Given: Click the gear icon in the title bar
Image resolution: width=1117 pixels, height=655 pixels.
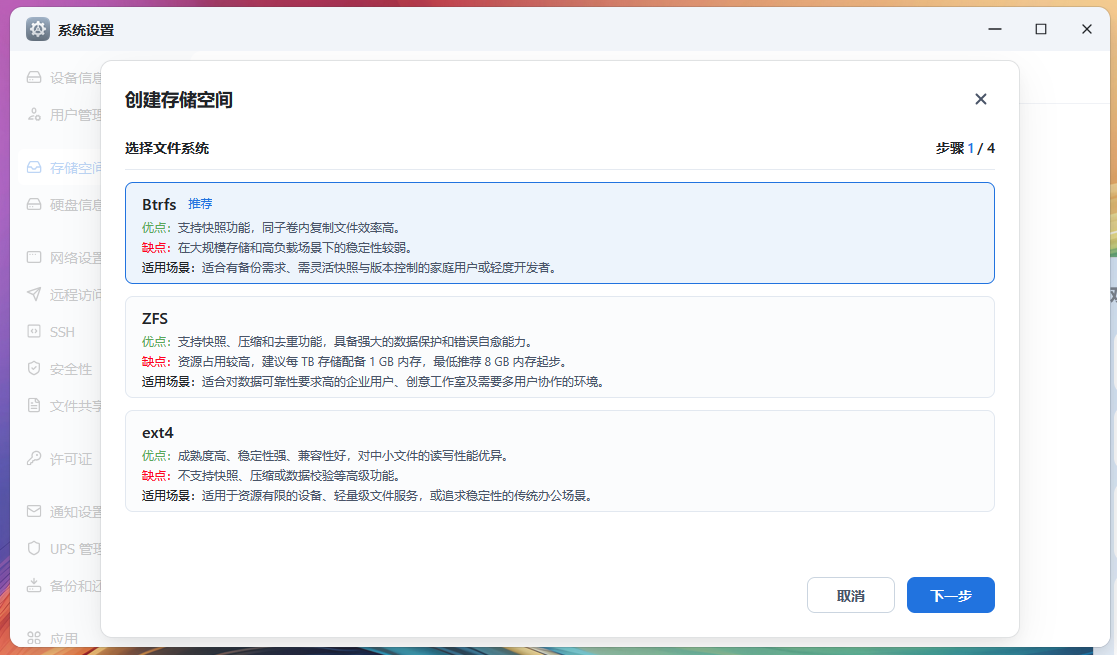Looking at the screenshot, I should pyautogui.click(x=37, y=29).
